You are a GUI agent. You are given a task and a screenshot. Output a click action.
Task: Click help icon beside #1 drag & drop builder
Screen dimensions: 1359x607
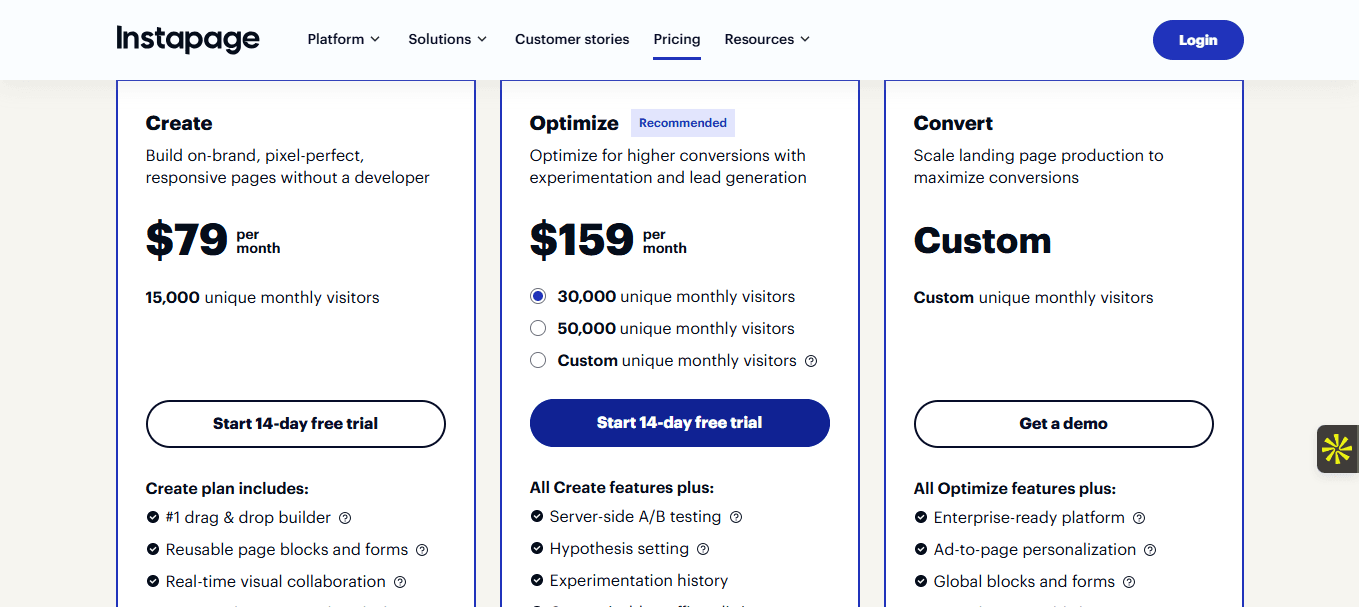[345, 518]
